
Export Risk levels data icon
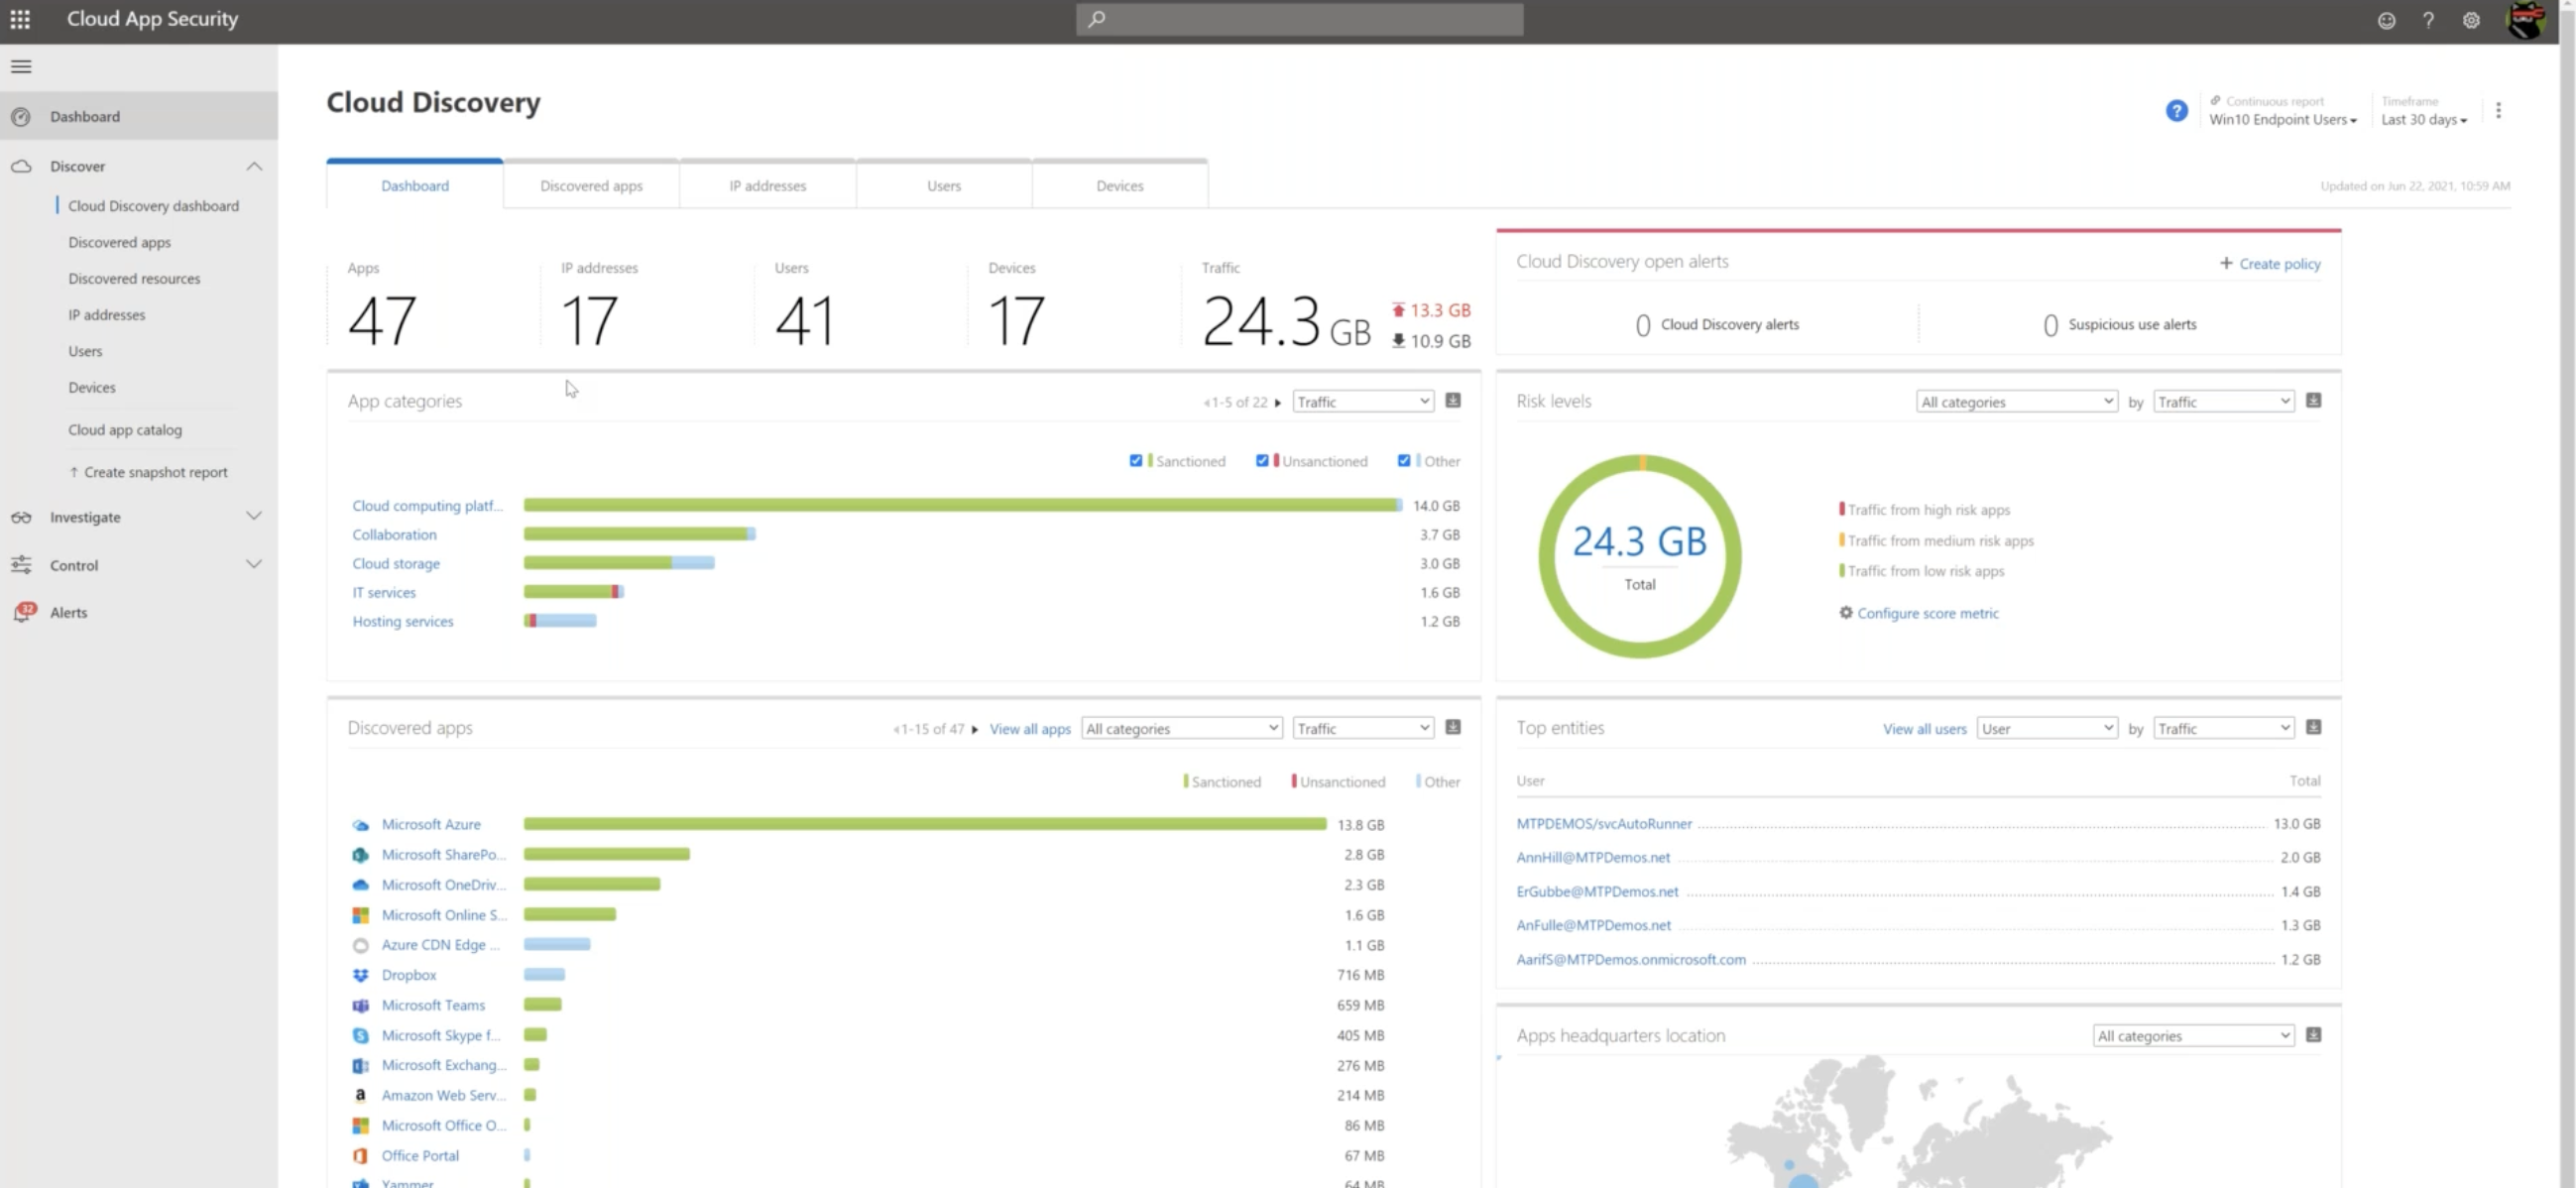[x=2313, y=401]
